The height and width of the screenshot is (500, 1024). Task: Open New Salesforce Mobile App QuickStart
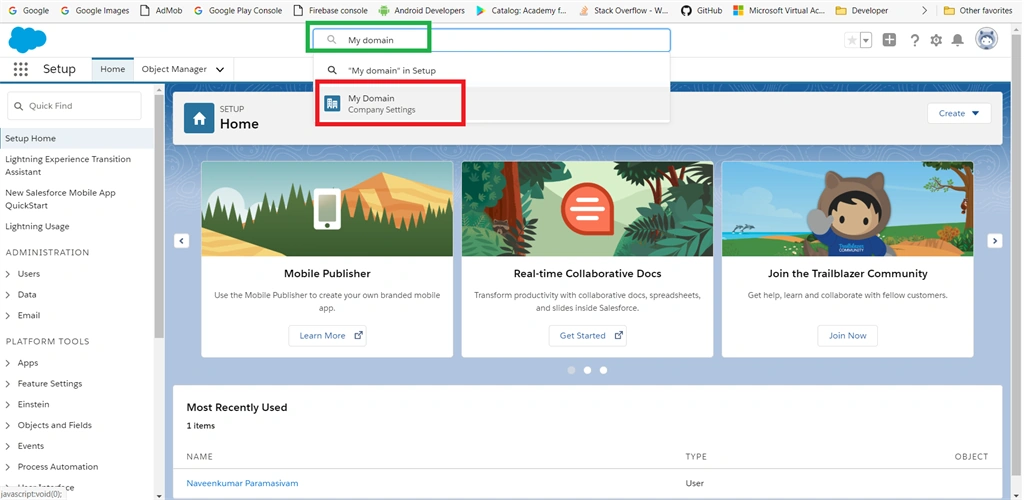pyautogui.click(x=60, y=199)
